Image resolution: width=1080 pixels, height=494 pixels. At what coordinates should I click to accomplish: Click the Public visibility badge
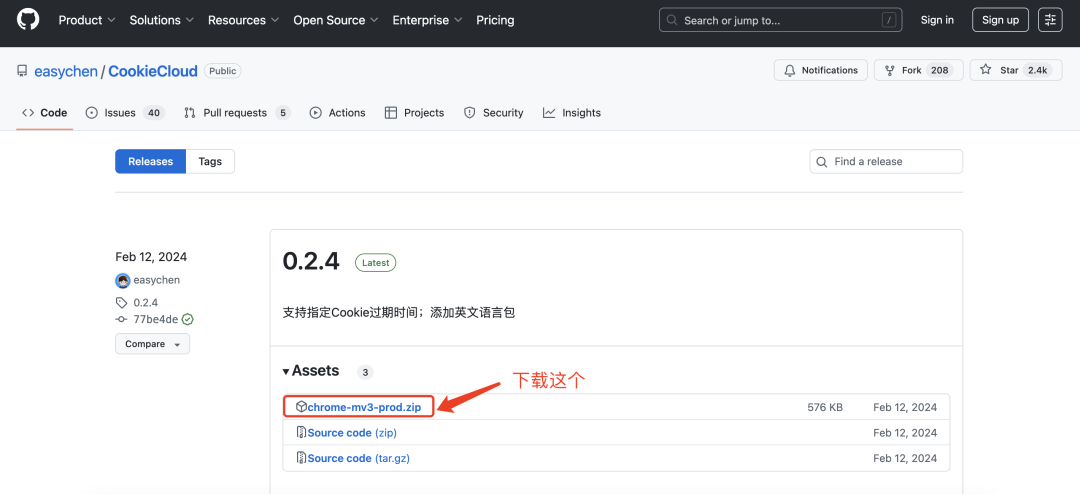point(222,71)
